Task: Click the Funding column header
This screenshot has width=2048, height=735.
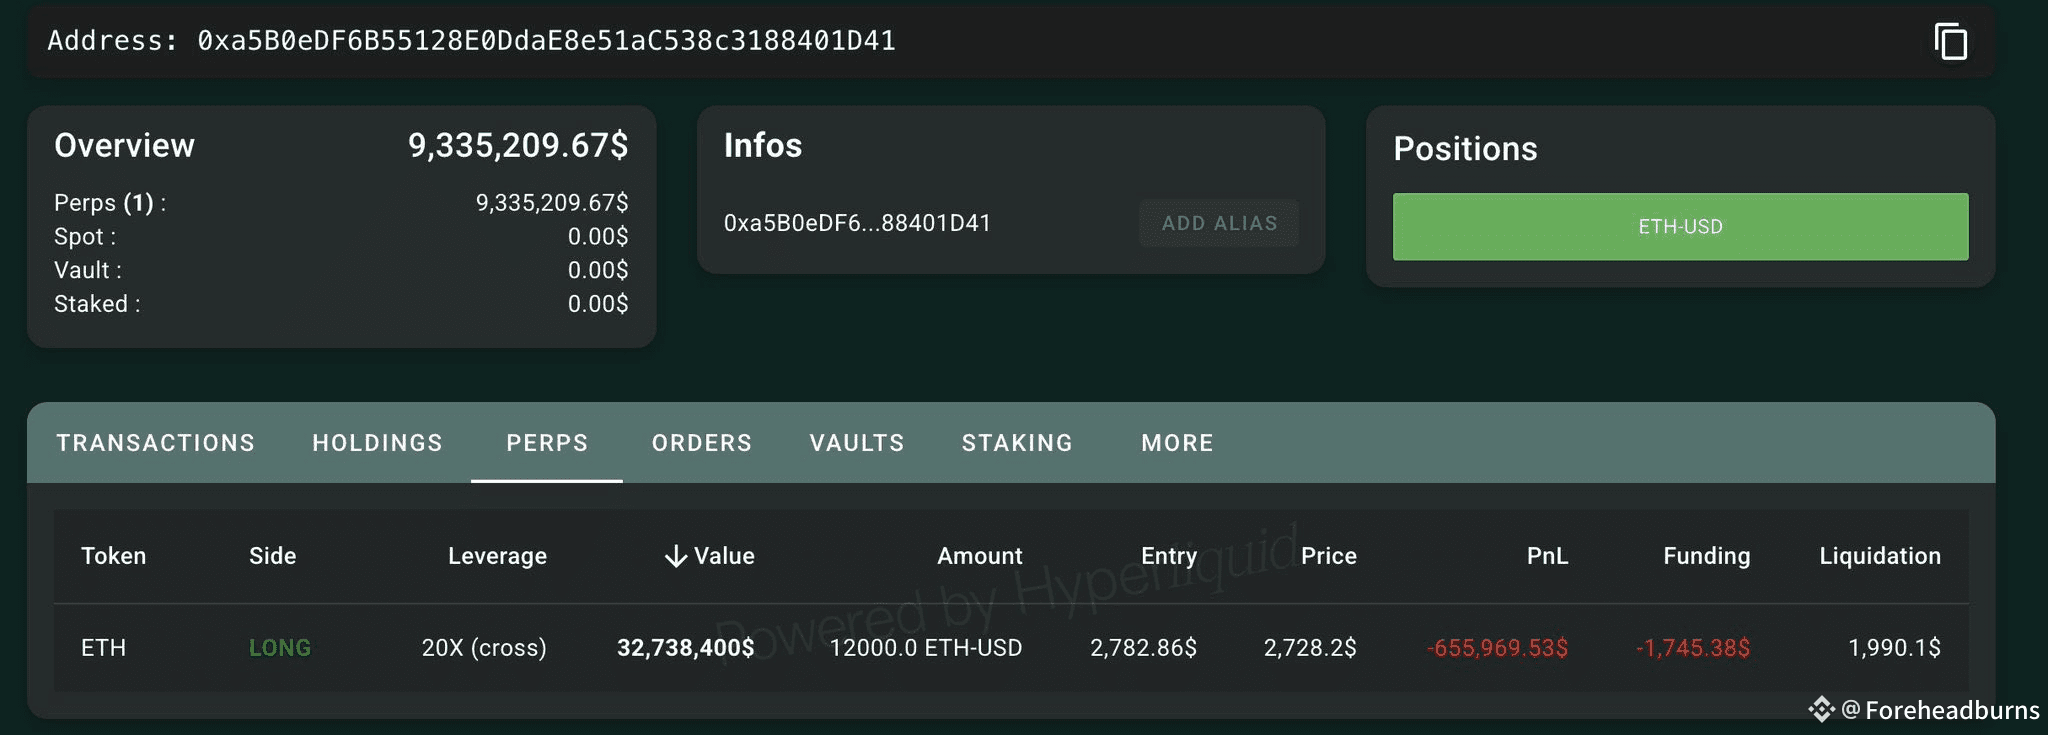Action: pos(1706,556)
